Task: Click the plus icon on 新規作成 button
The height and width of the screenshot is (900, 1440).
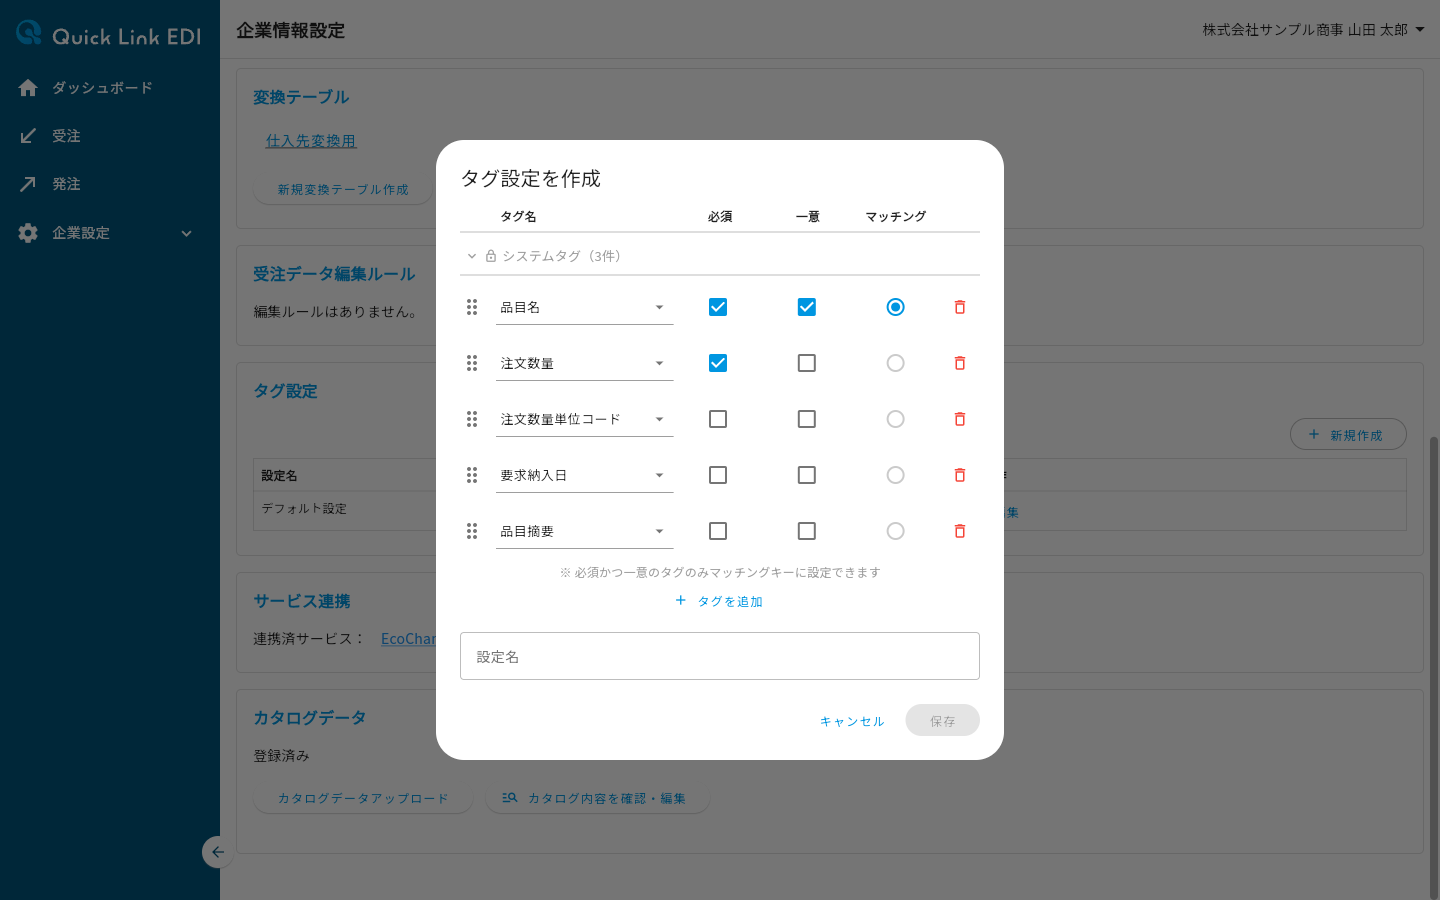Action: pos(1314,434)
